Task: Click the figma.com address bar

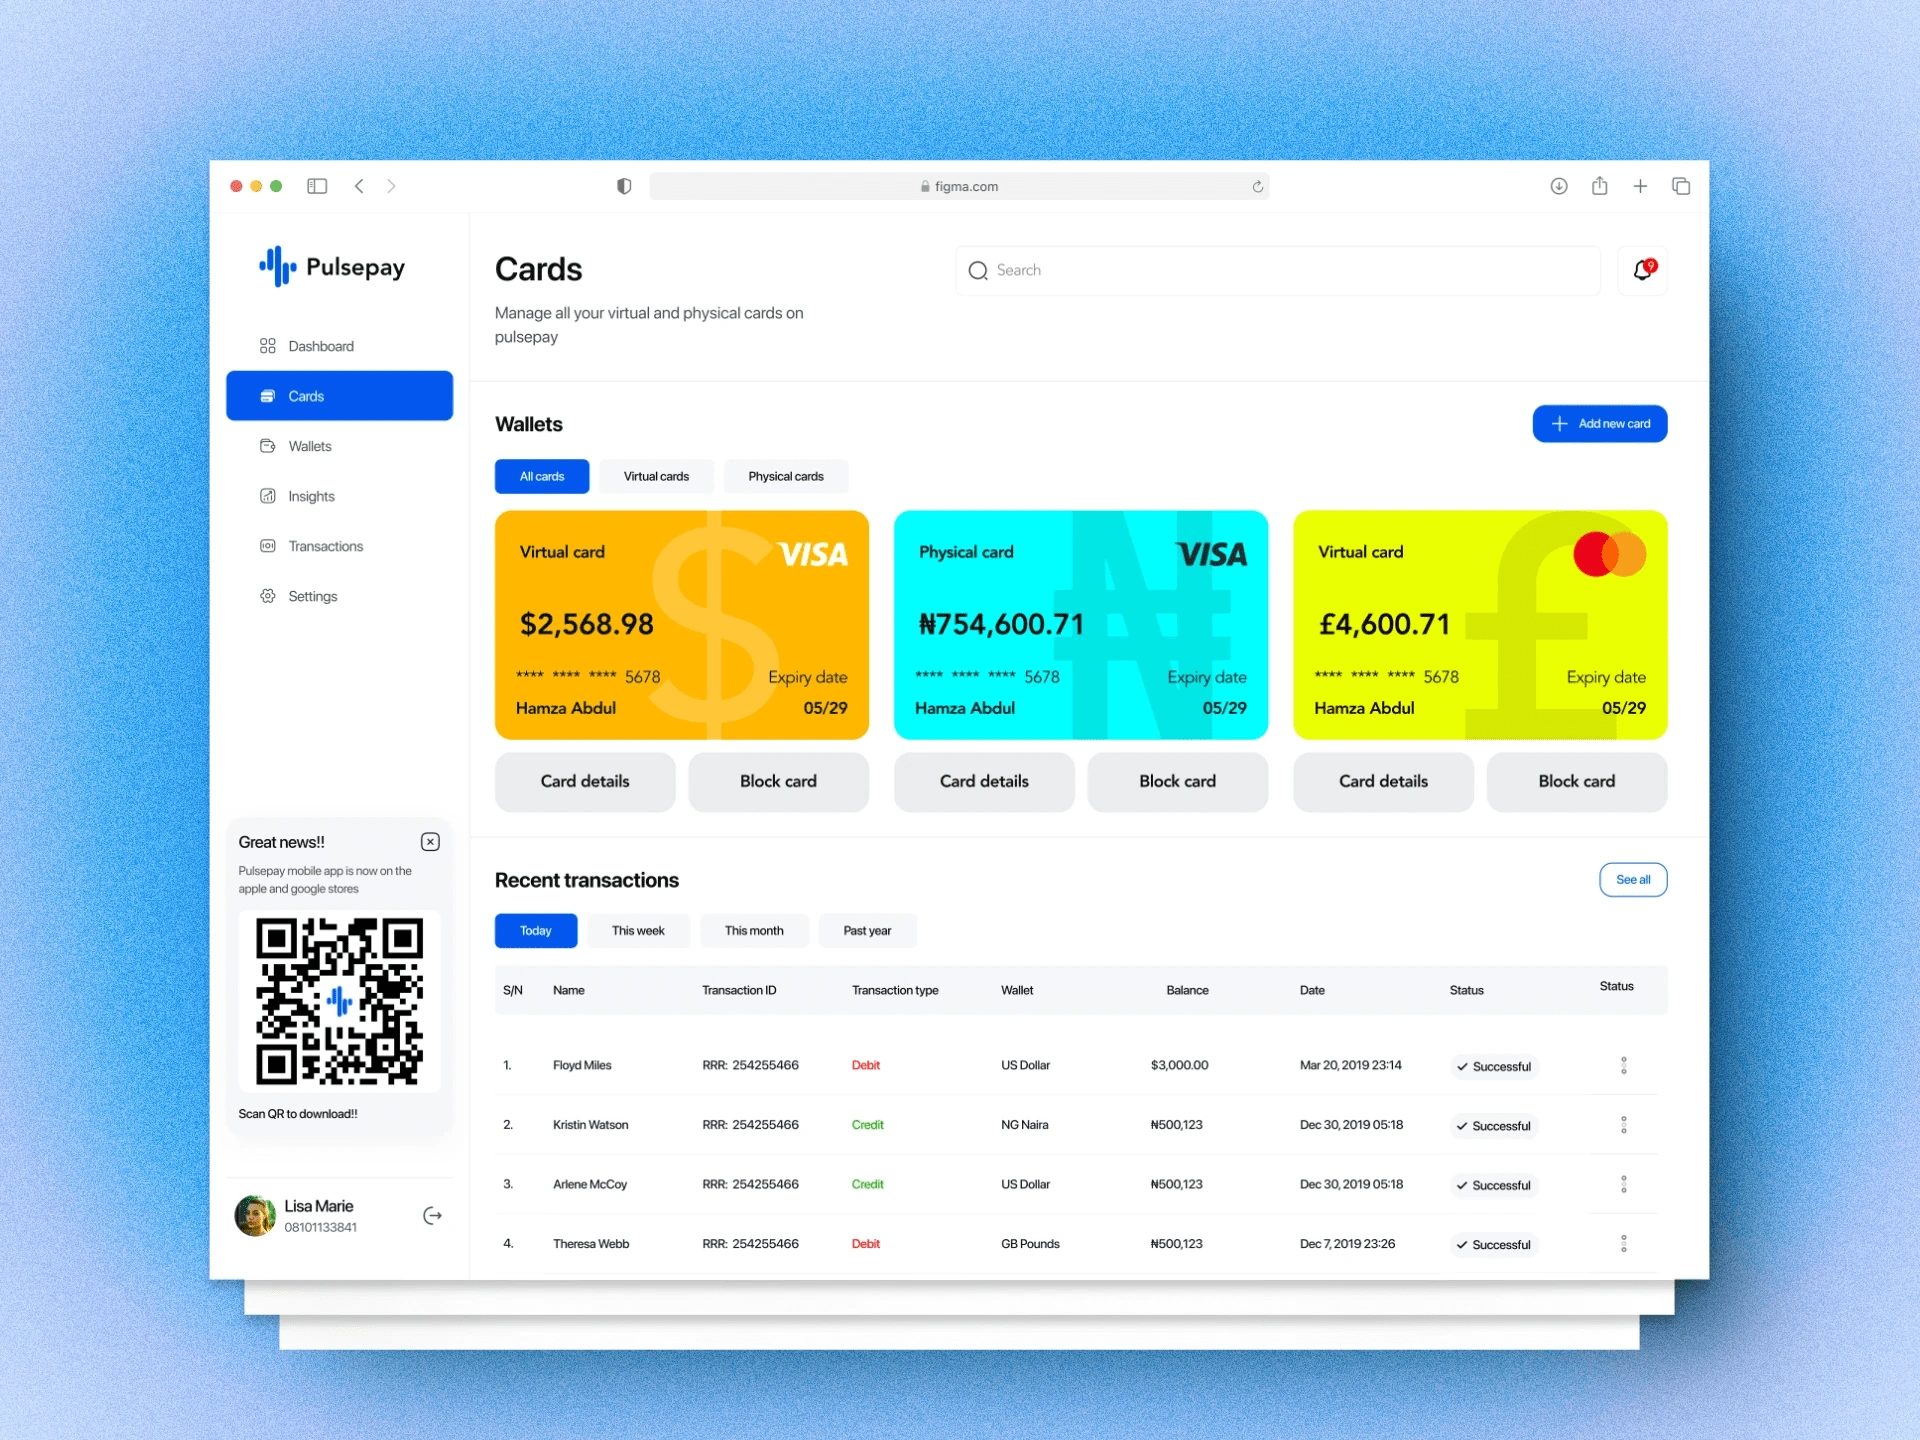Action: (959, 186)
